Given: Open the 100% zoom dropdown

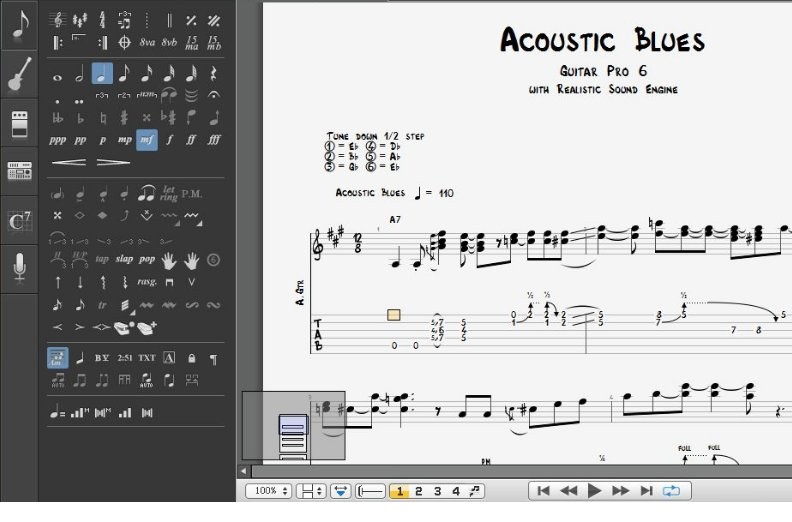Looking at the screenshot, I should [269, 491].
